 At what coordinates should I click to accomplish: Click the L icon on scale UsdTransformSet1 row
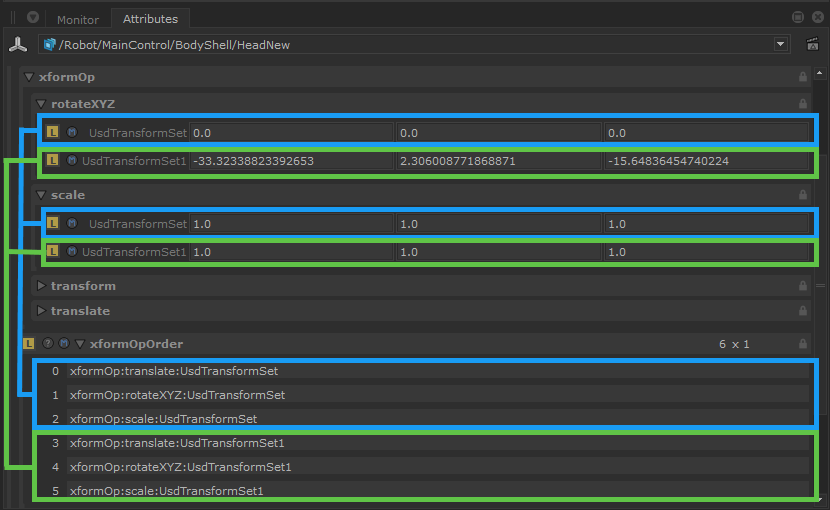[53, 252]
